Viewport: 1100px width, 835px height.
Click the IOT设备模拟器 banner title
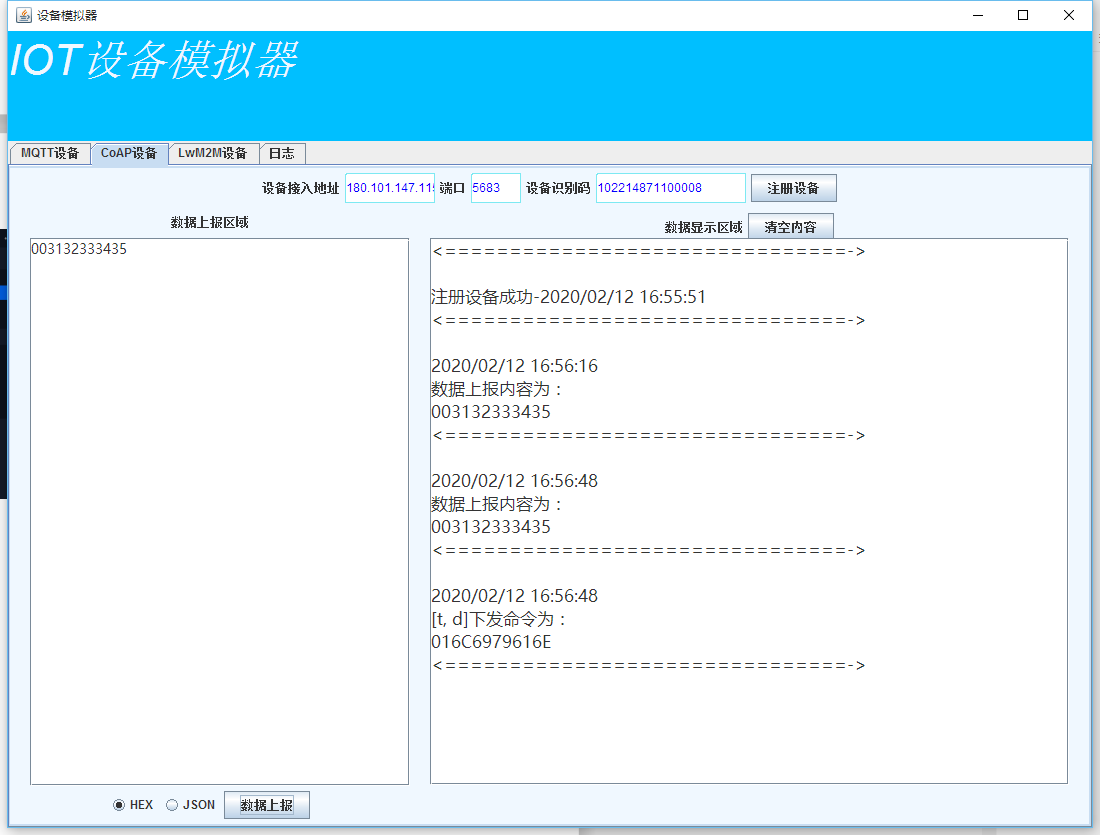[x=154, y=62]
